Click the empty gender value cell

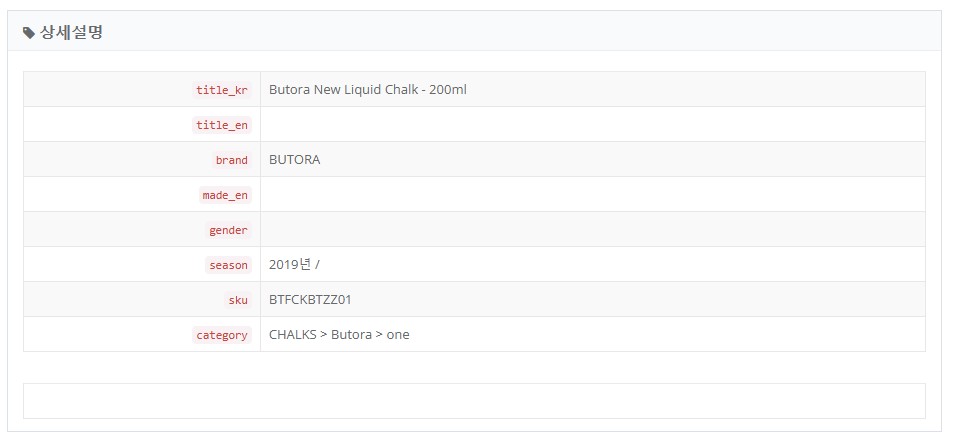[593, 230]
